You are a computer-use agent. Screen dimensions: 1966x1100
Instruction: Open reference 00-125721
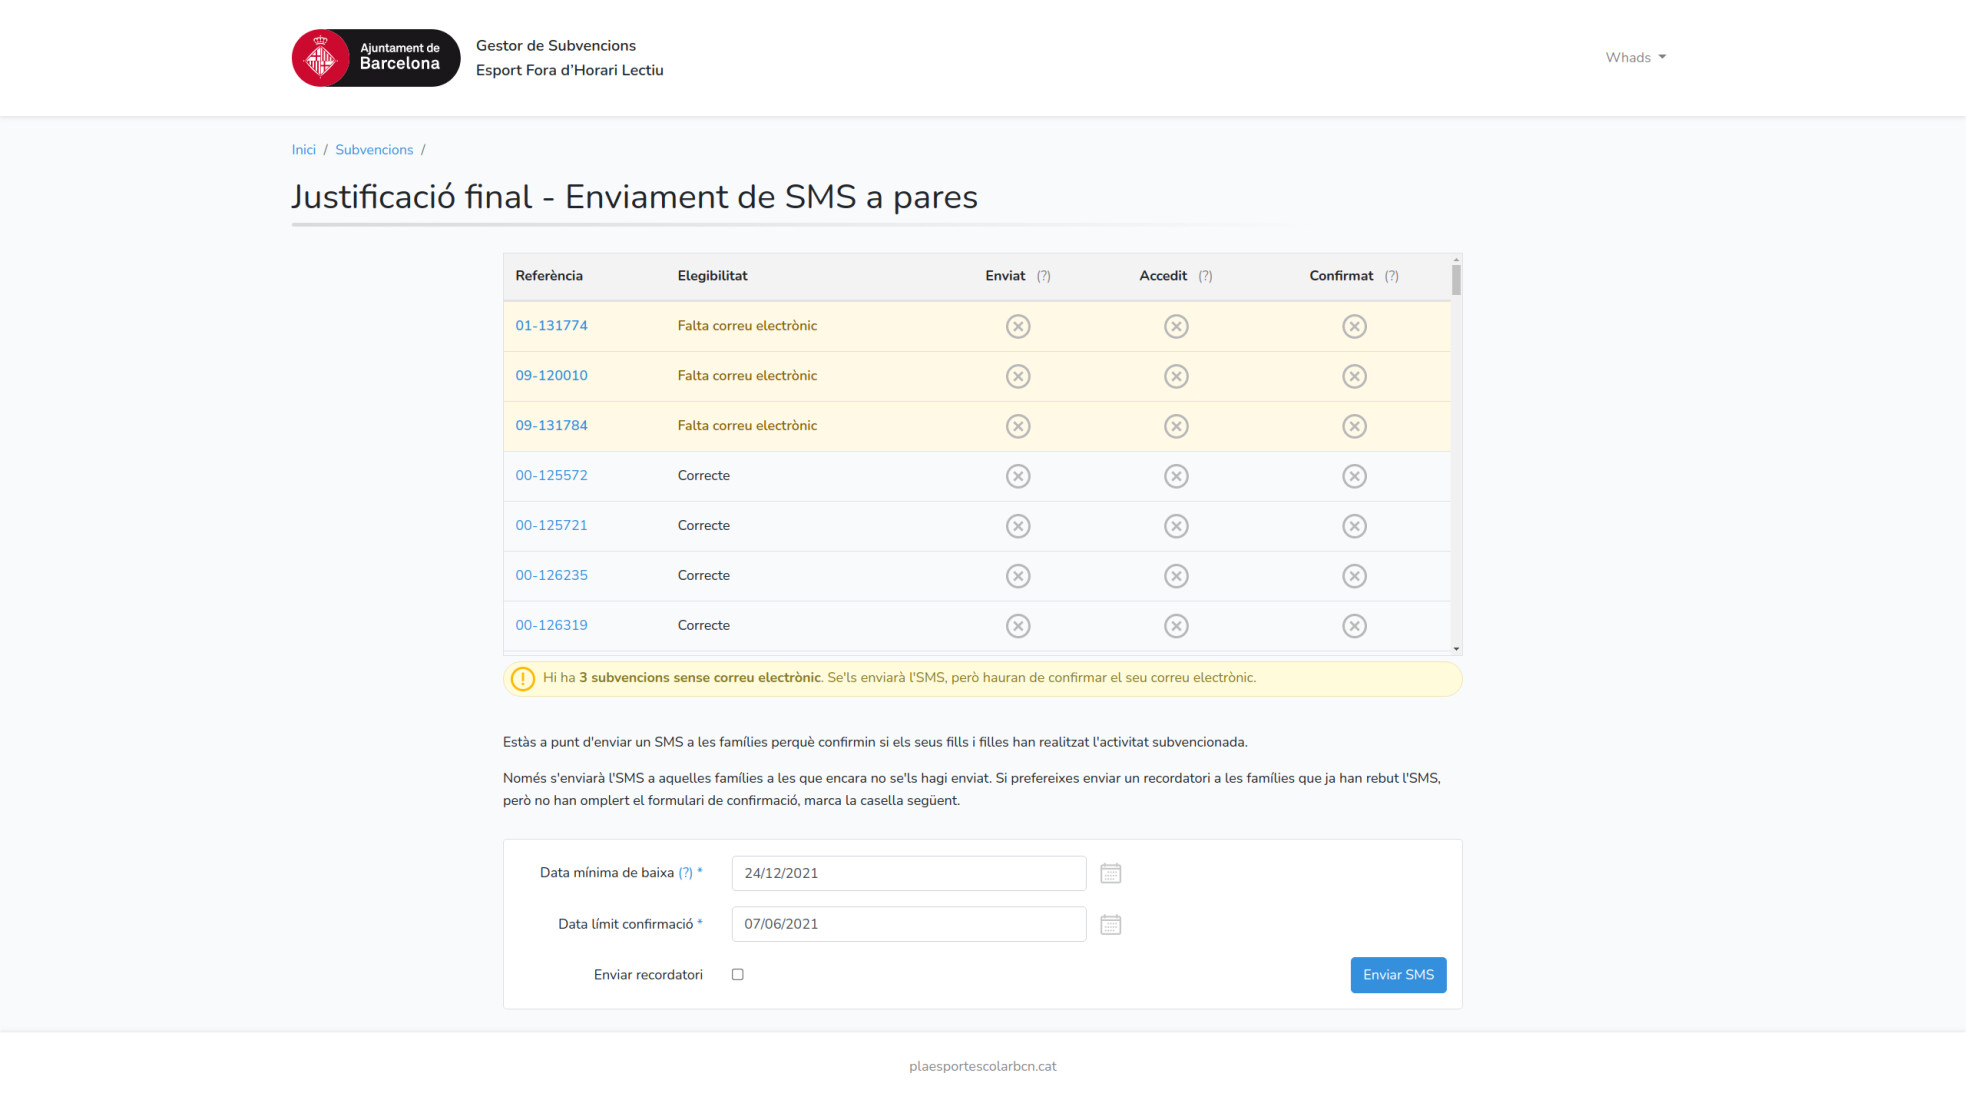pyautogui.click(x=551, y=526)
